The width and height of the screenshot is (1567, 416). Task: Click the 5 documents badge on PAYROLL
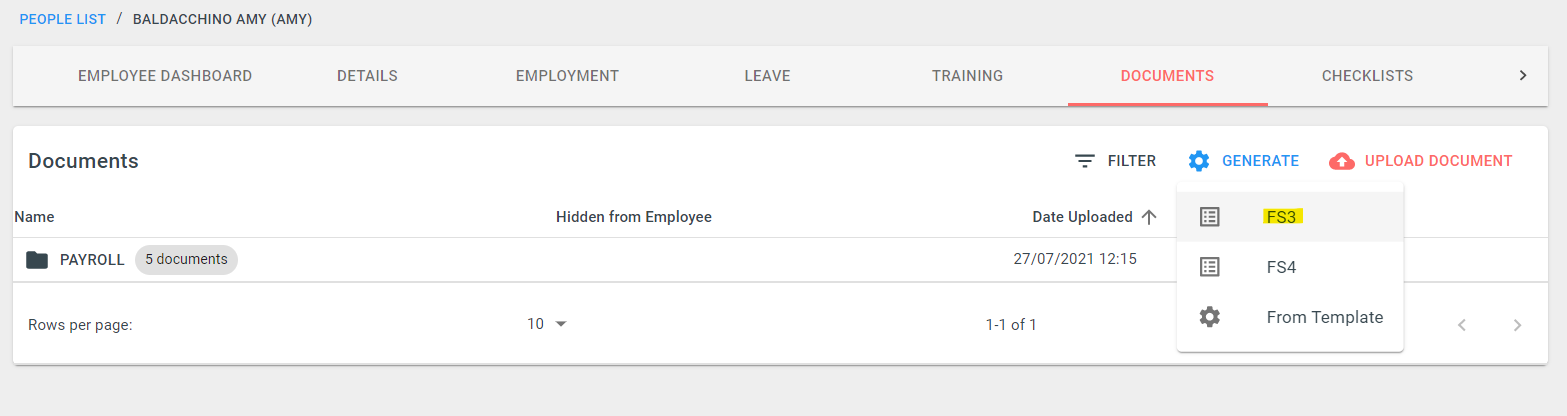pos(186,260)
